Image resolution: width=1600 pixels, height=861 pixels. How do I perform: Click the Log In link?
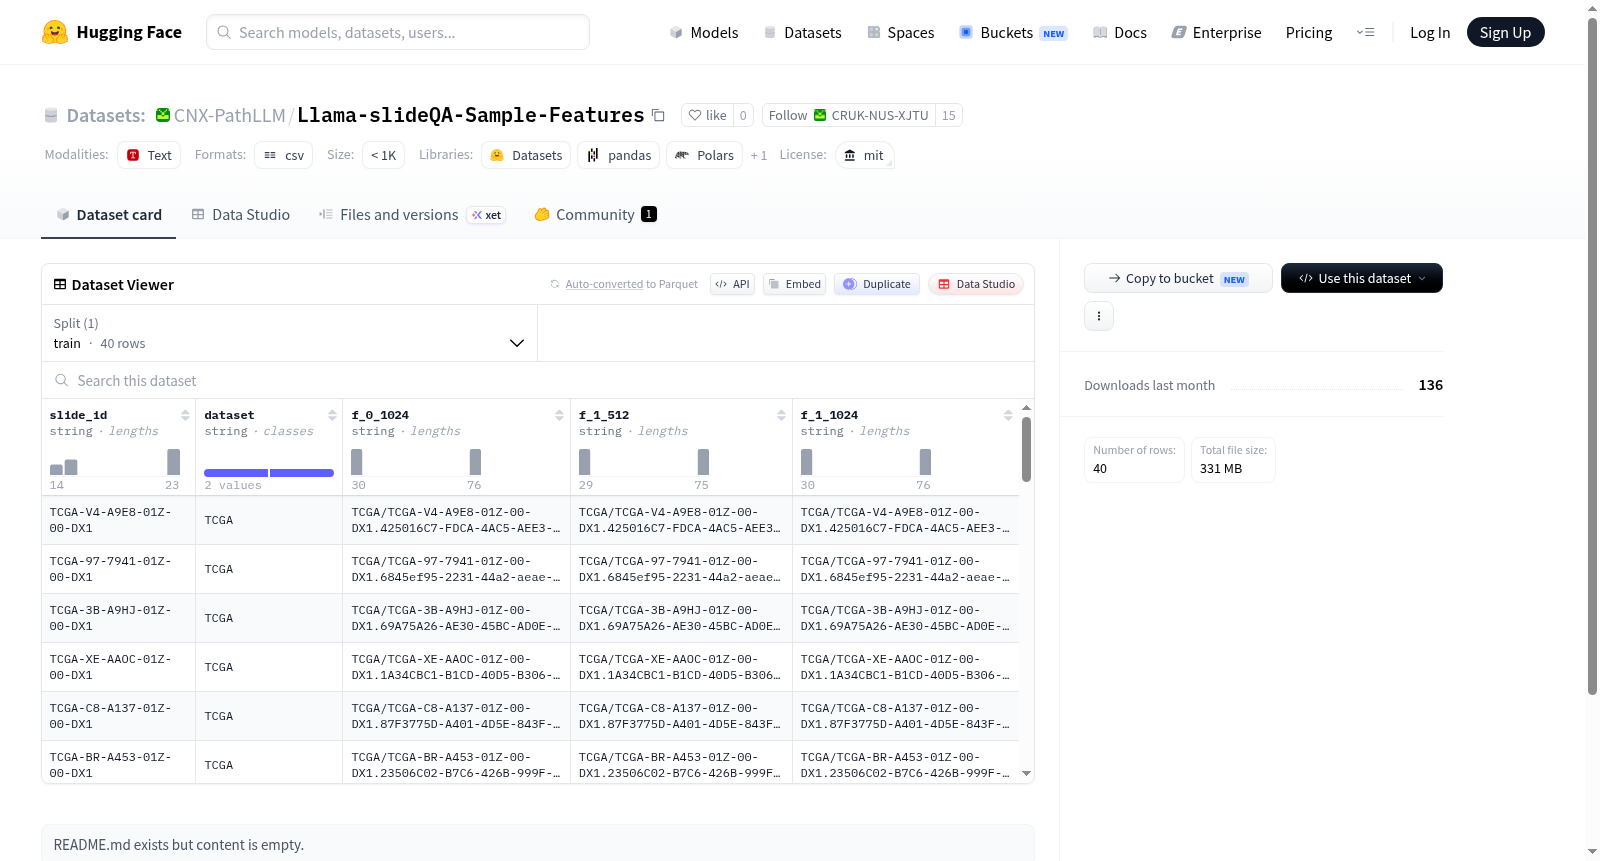(x=1430, y=32)
